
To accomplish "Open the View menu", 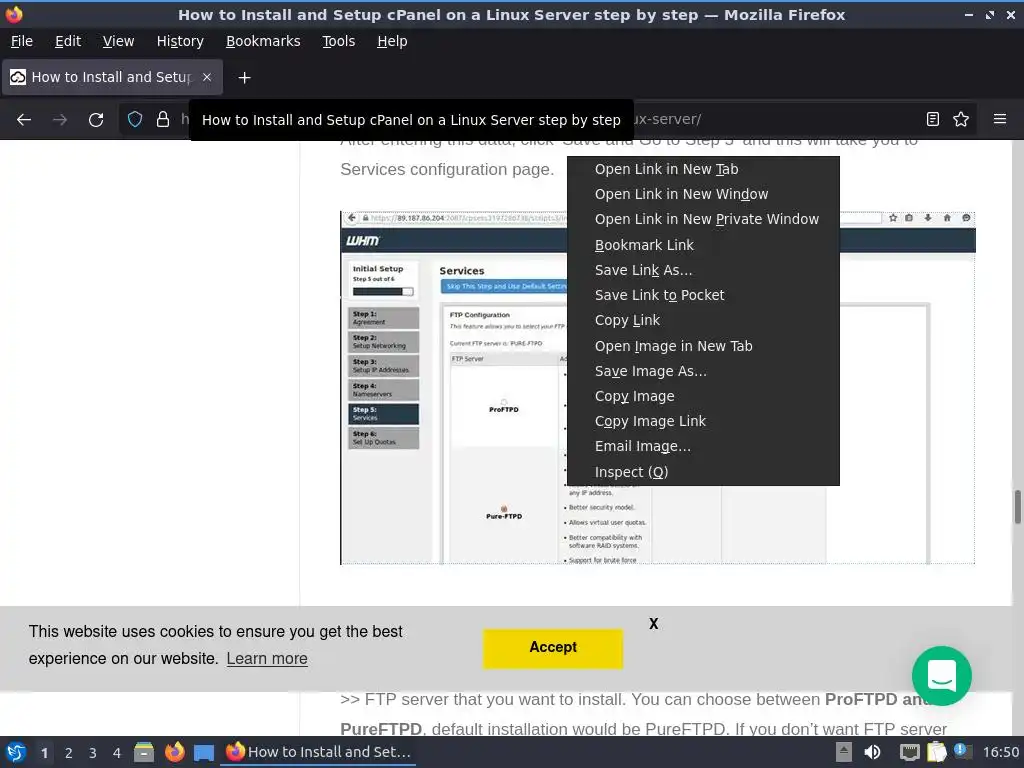I will pos(118,41).
